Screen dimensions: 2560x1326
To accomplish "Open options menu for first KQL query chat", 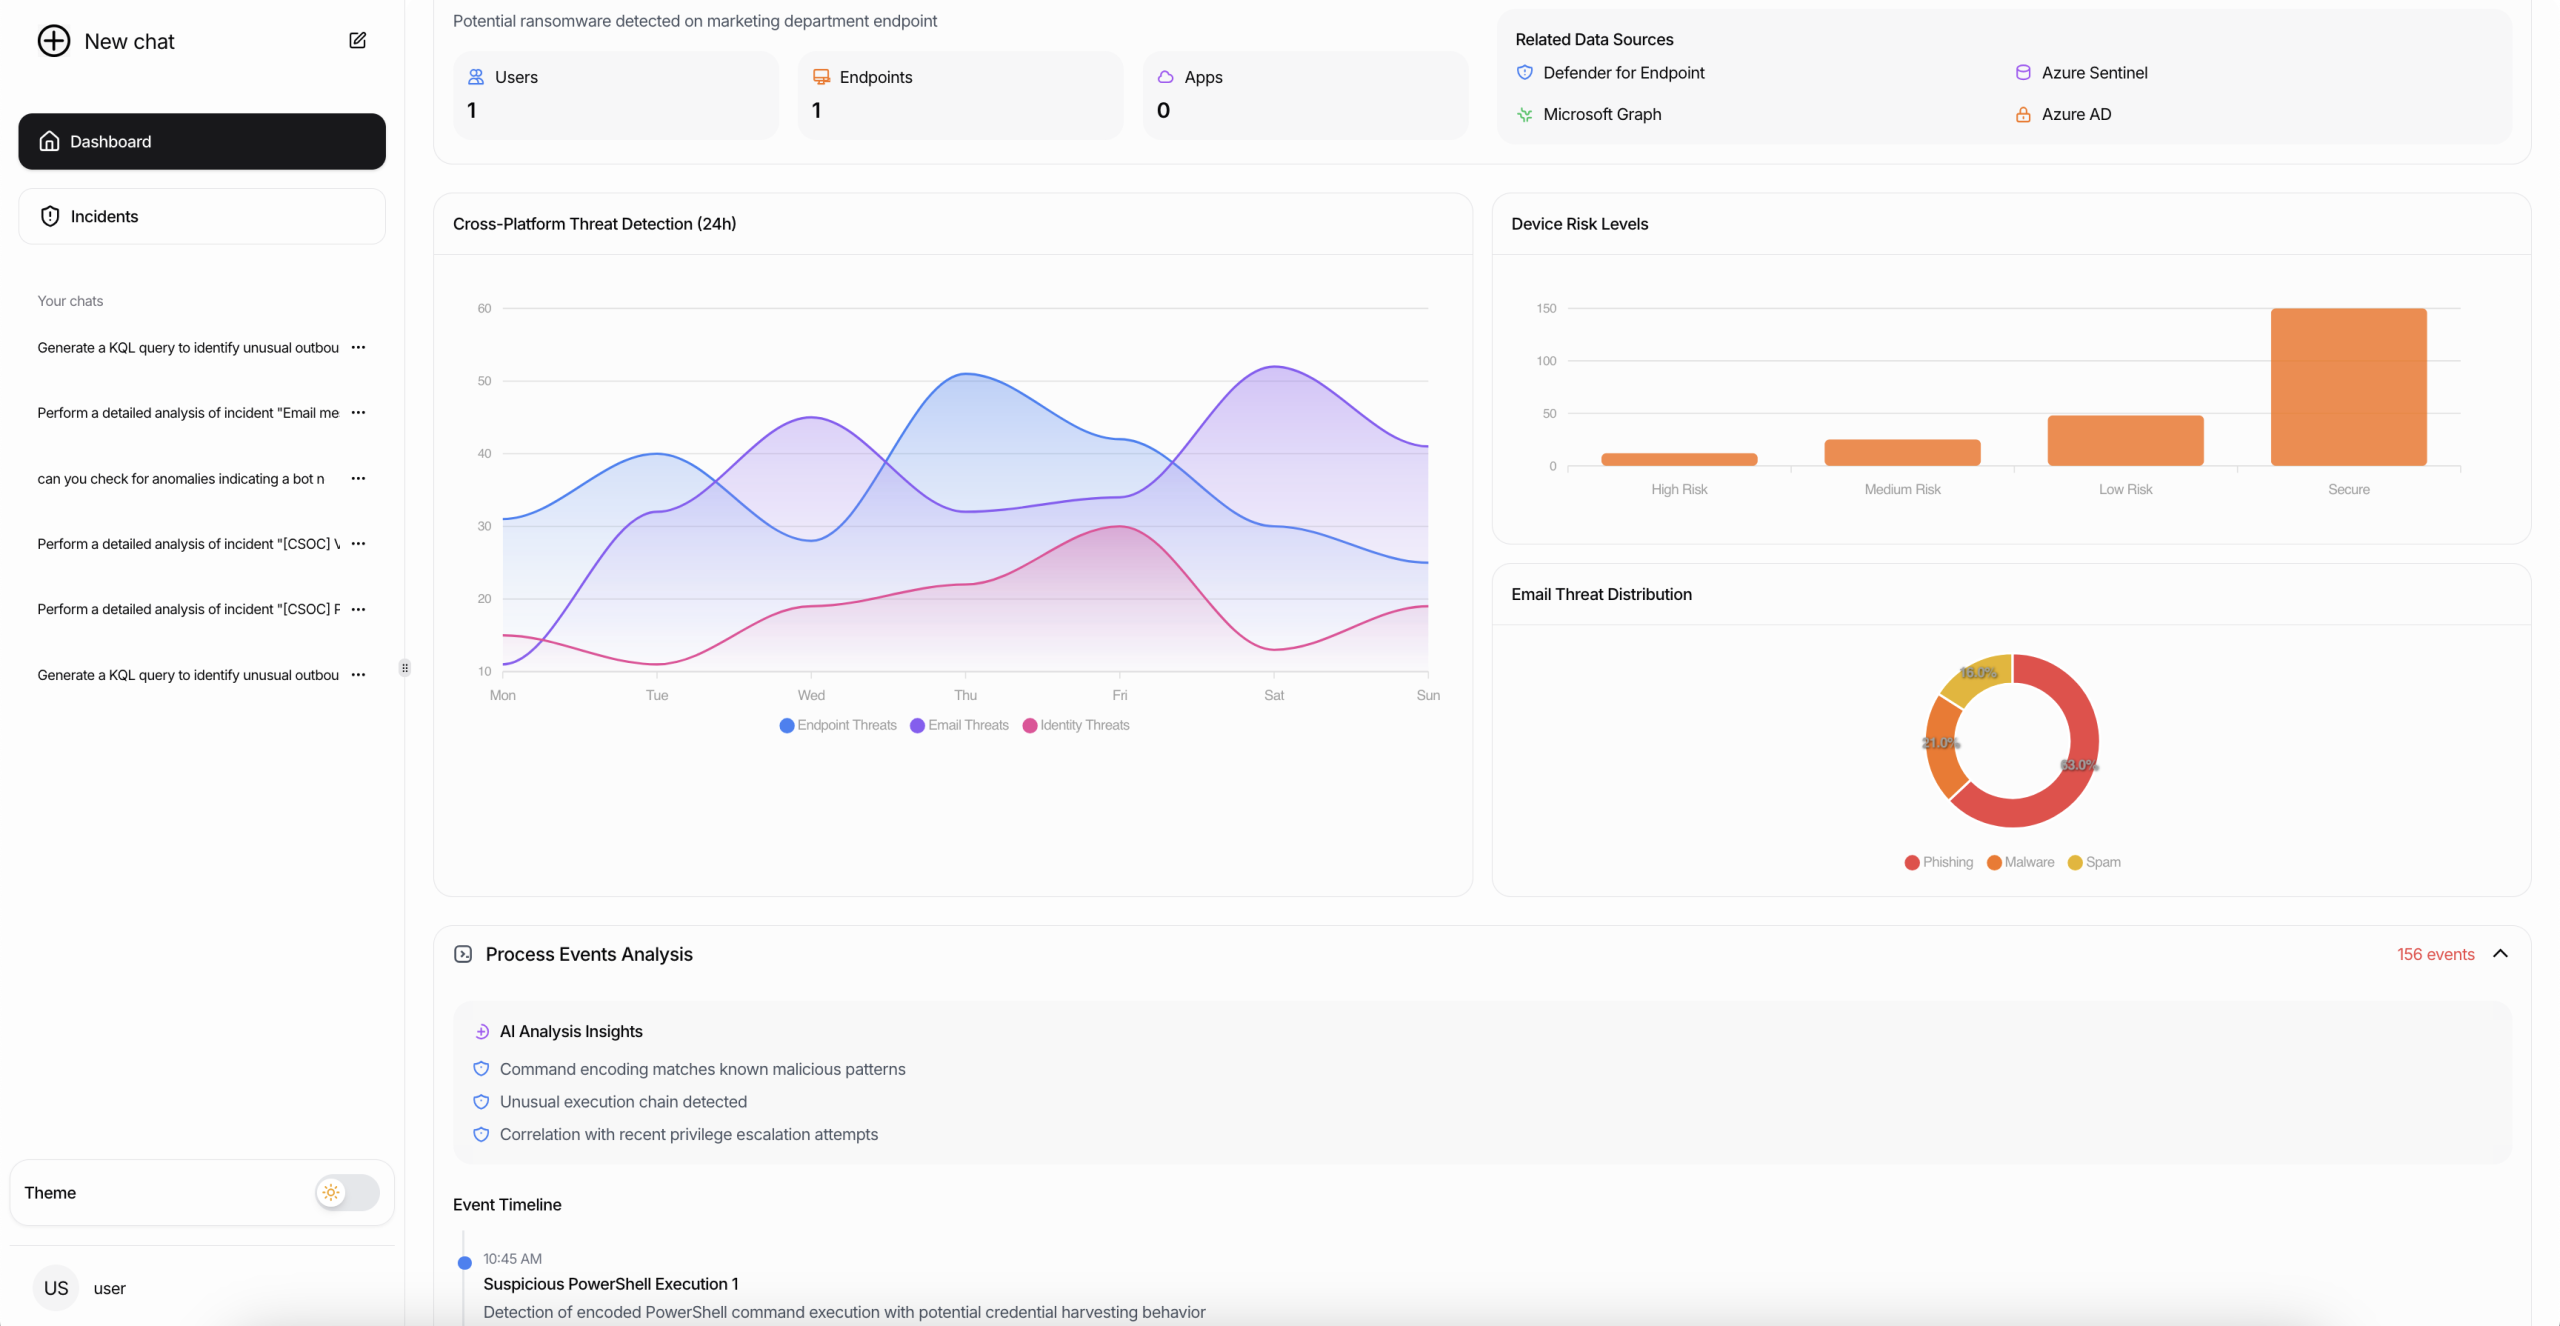I will pyautogui.click(x=359, y=348).
